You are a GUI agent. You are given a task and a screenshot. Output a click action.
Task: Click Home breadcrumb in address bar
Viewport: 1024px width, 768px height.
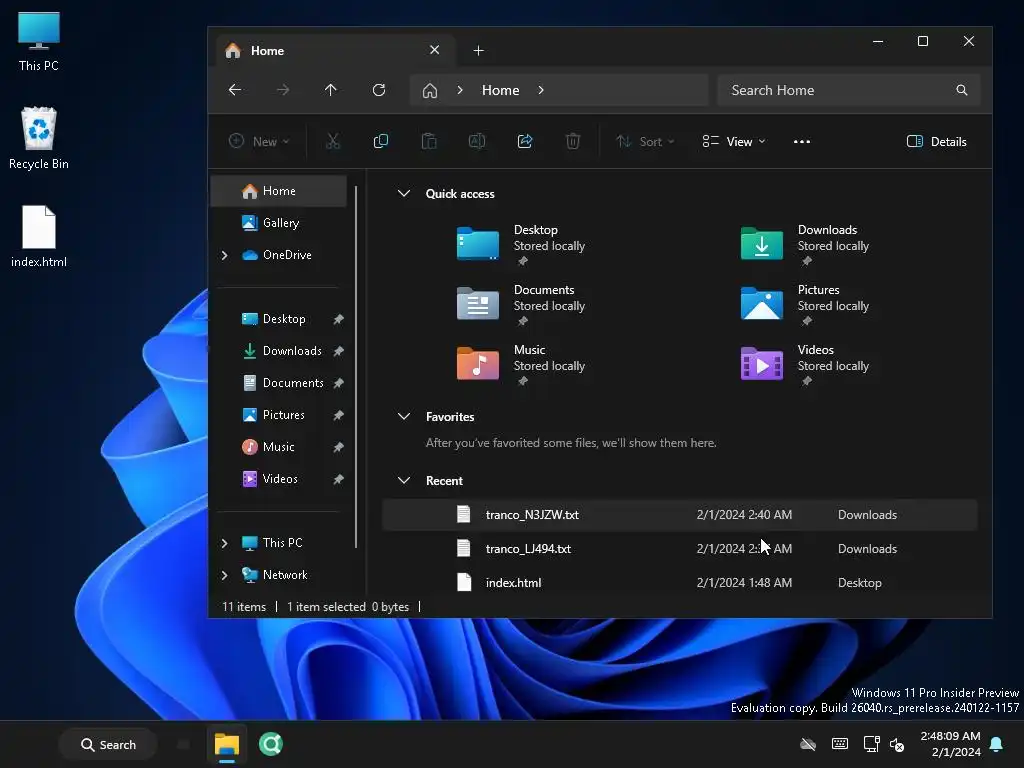[500, 90]
